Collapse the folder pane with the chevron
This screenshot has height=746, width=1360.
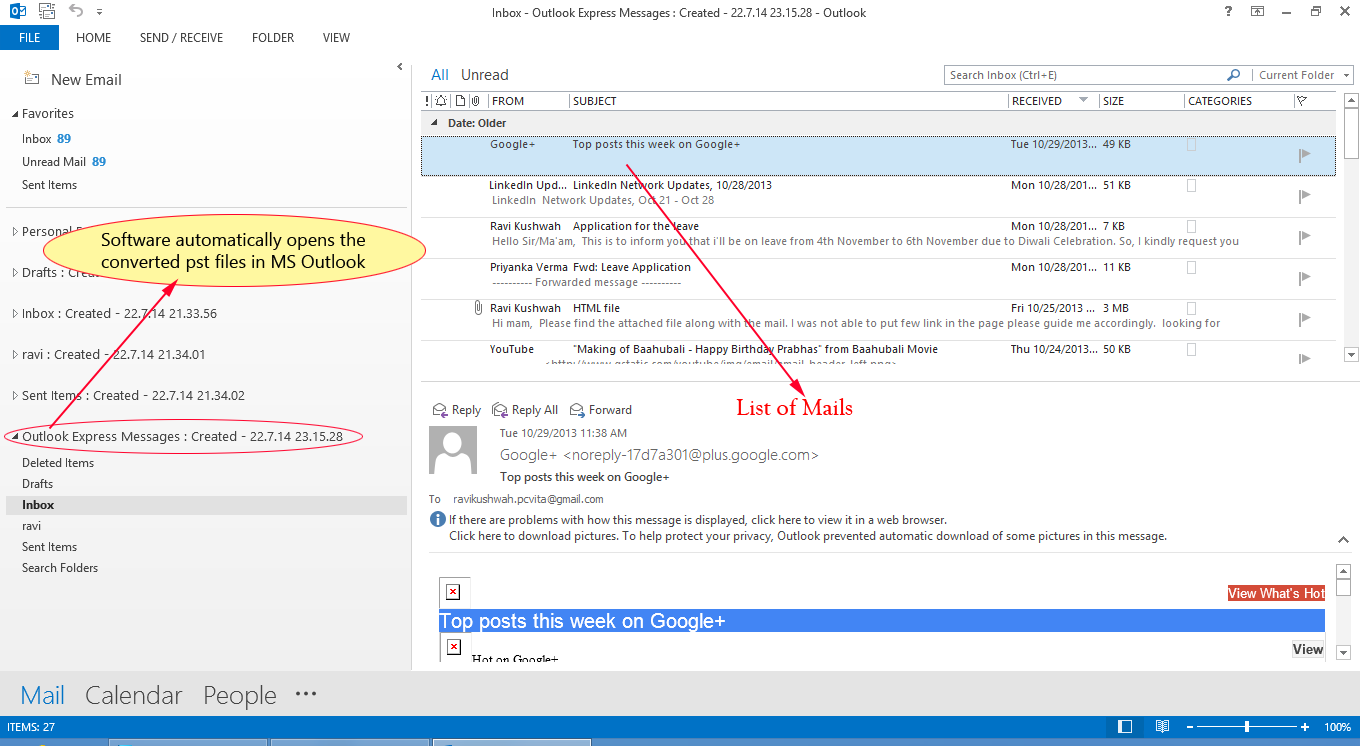point(399,67)
